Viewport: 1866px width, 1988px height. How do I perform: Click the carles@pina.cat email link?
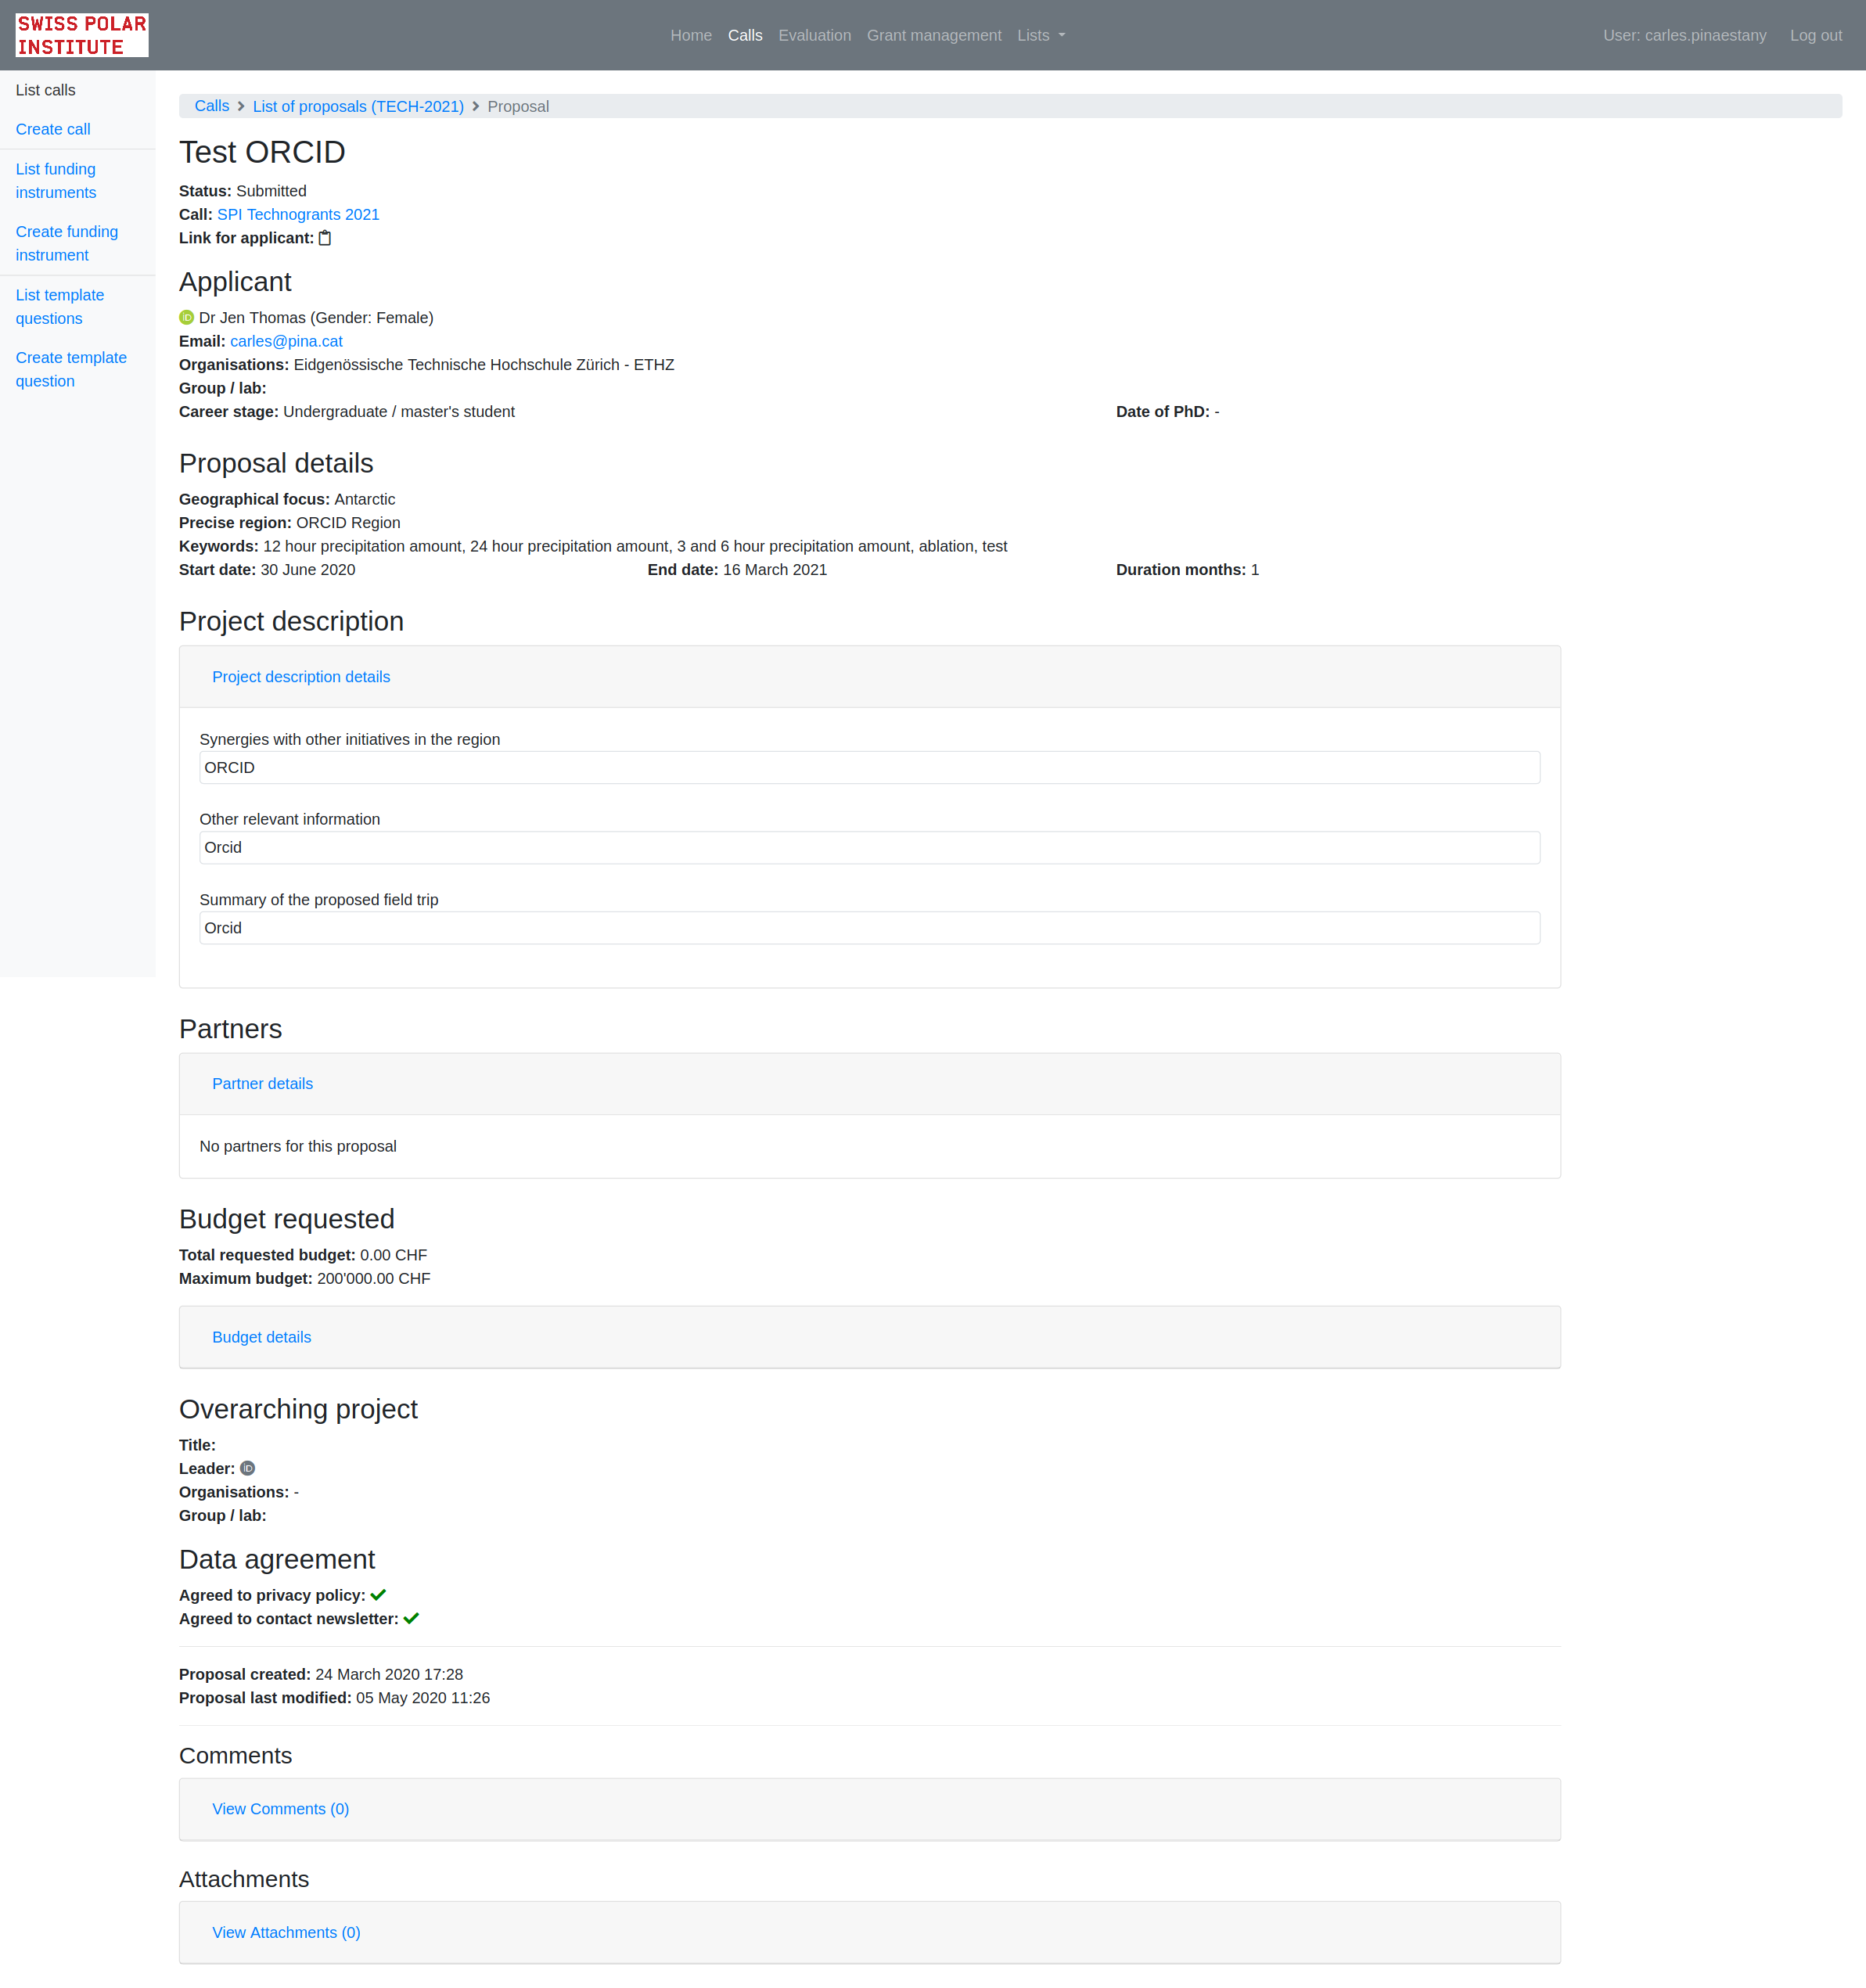pyautogui.click(x=286, y=341)
